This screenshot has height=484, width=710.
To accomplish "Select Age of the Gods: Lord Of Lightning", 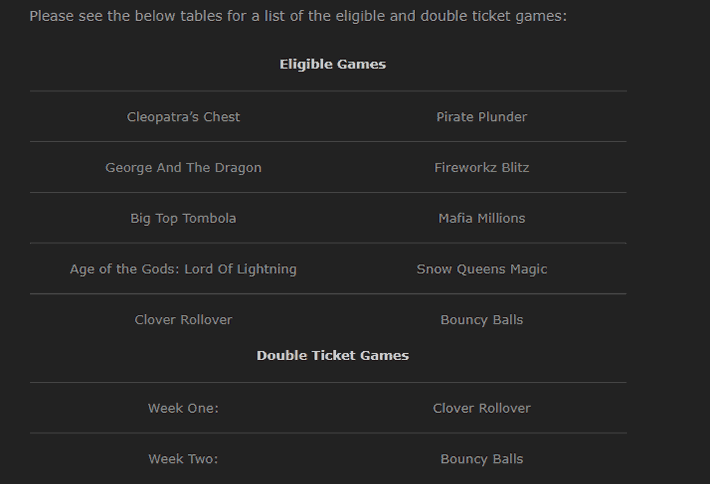I will (x=183, y=269).
